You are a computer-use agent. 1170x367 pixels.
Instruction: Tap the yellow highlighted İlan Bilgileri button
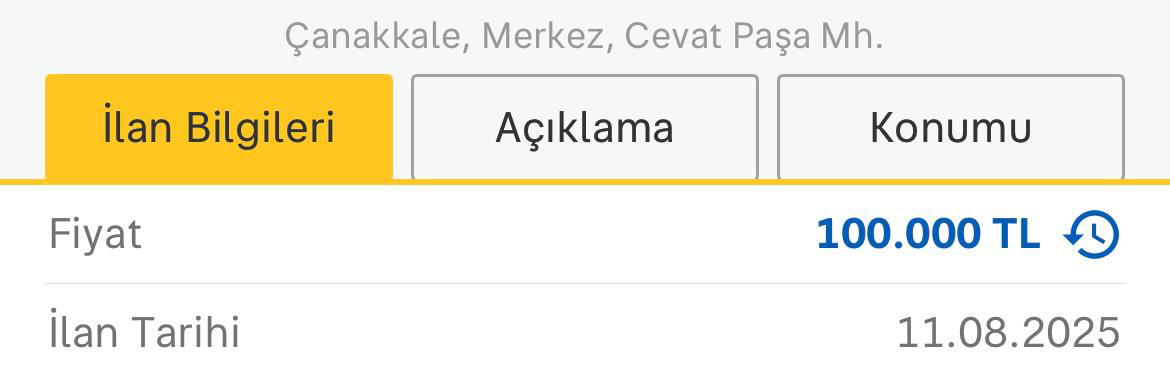tap(219, 128)
